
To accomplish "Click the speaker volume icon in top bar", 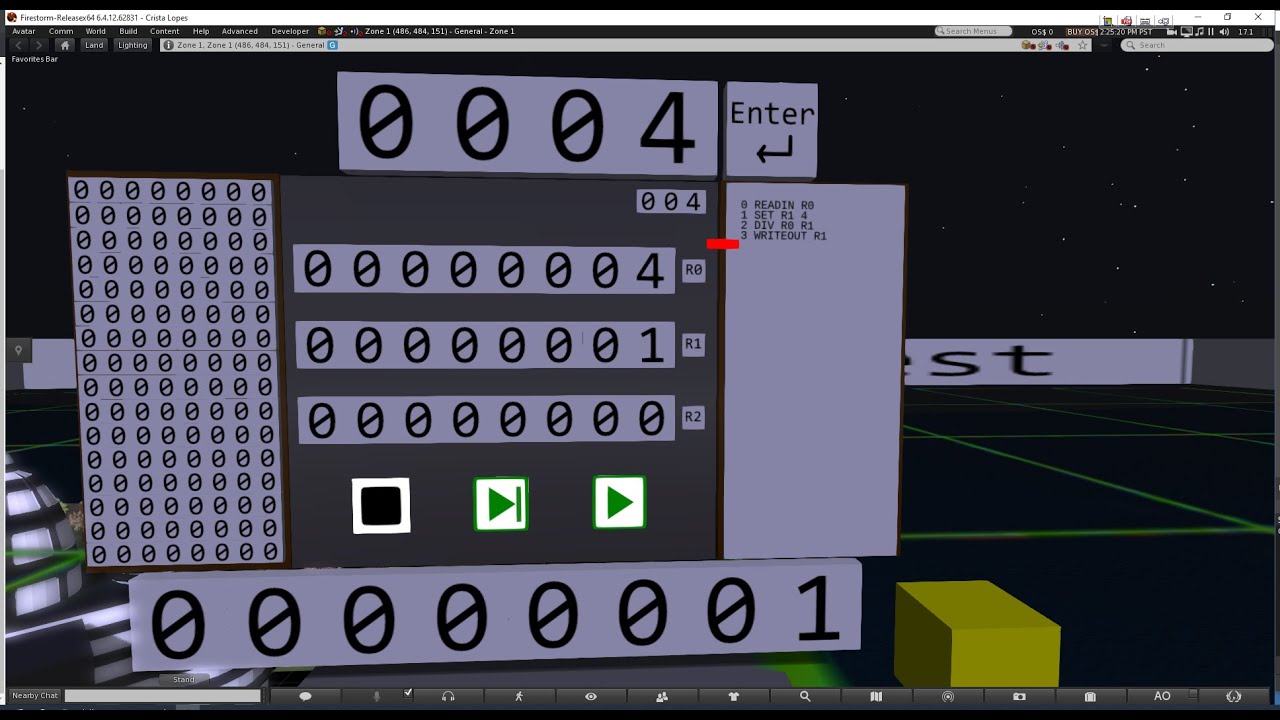I will coord(1225,31).
